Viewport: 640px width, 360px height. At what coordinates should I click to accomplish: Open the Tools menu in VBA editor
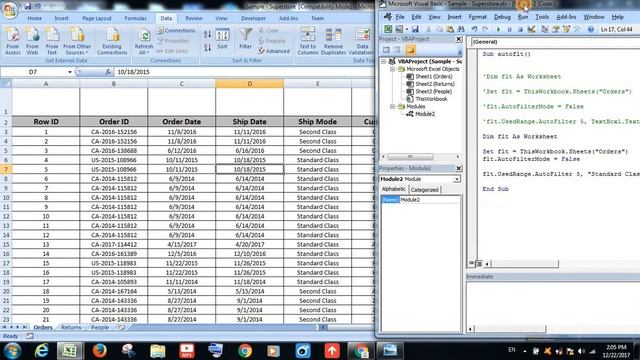[x=542, y=17]
